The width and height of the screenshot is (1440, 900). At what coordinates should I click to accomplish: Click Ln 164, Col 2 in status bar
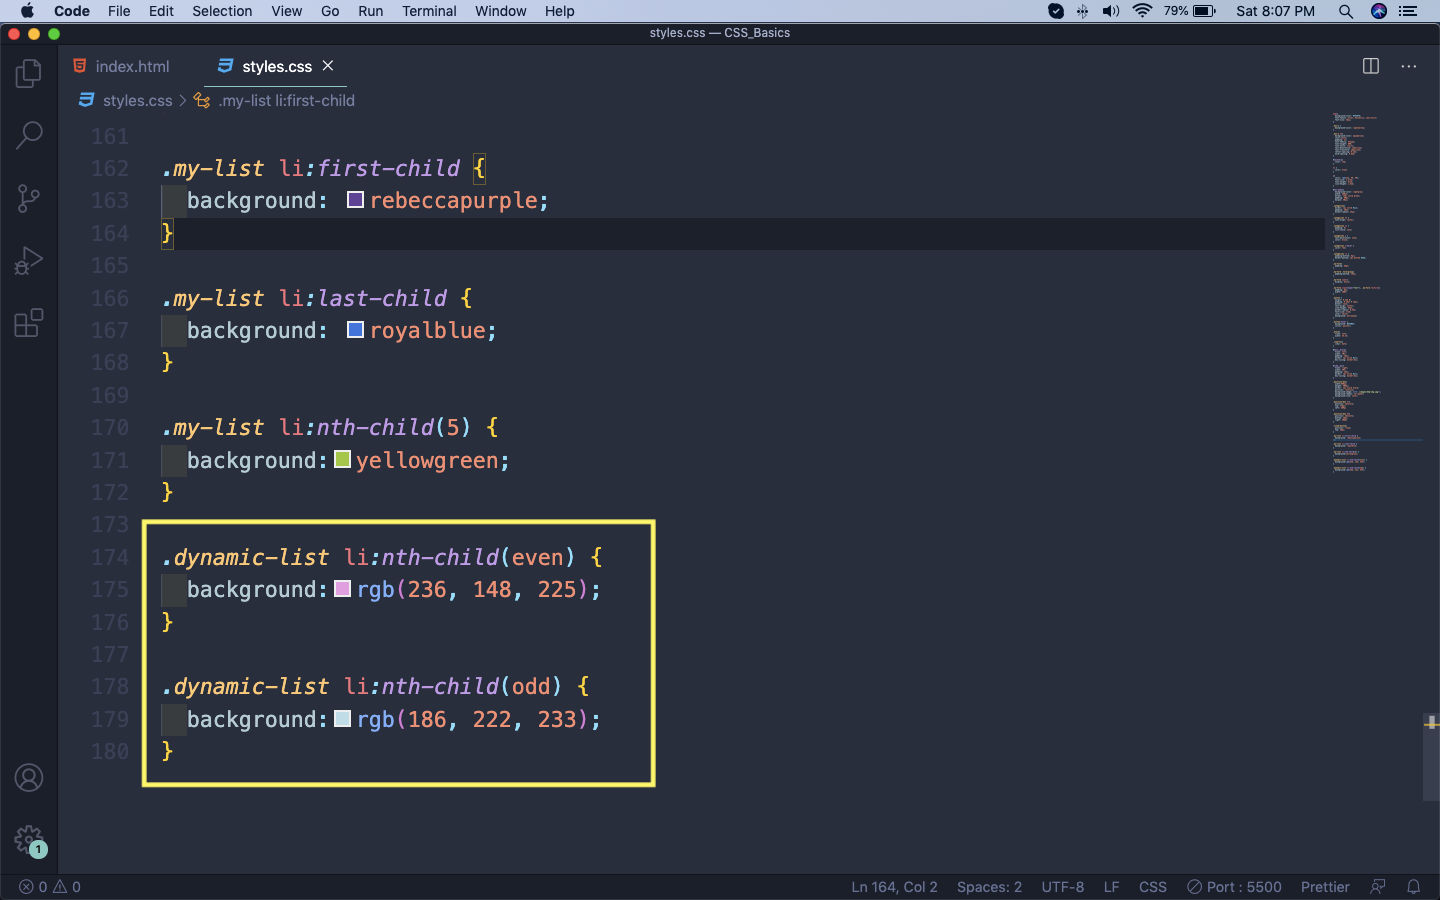click(x=894, y=887)
